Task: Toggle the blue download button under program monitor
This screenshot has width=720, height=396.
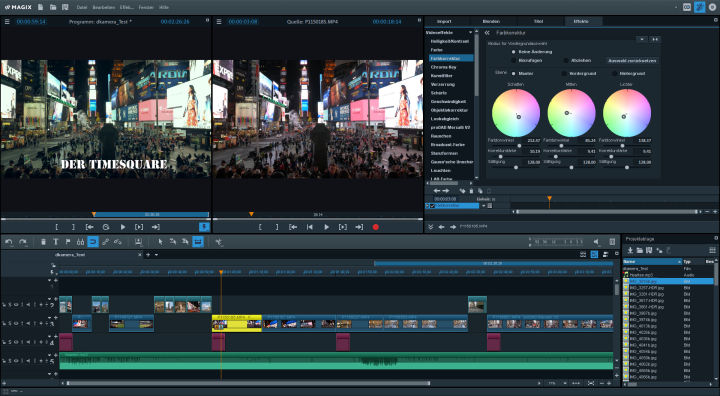Action: [204, 227]
